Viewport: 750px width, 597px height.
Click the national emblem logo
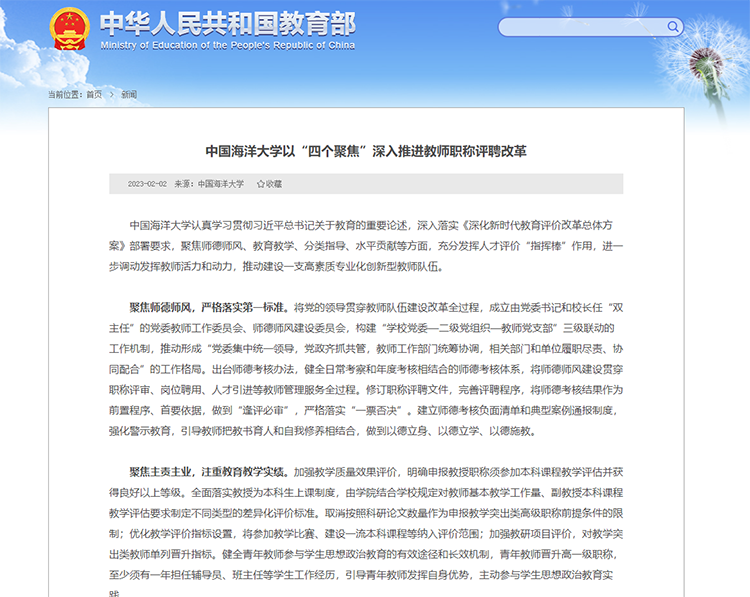pos(70,29)
